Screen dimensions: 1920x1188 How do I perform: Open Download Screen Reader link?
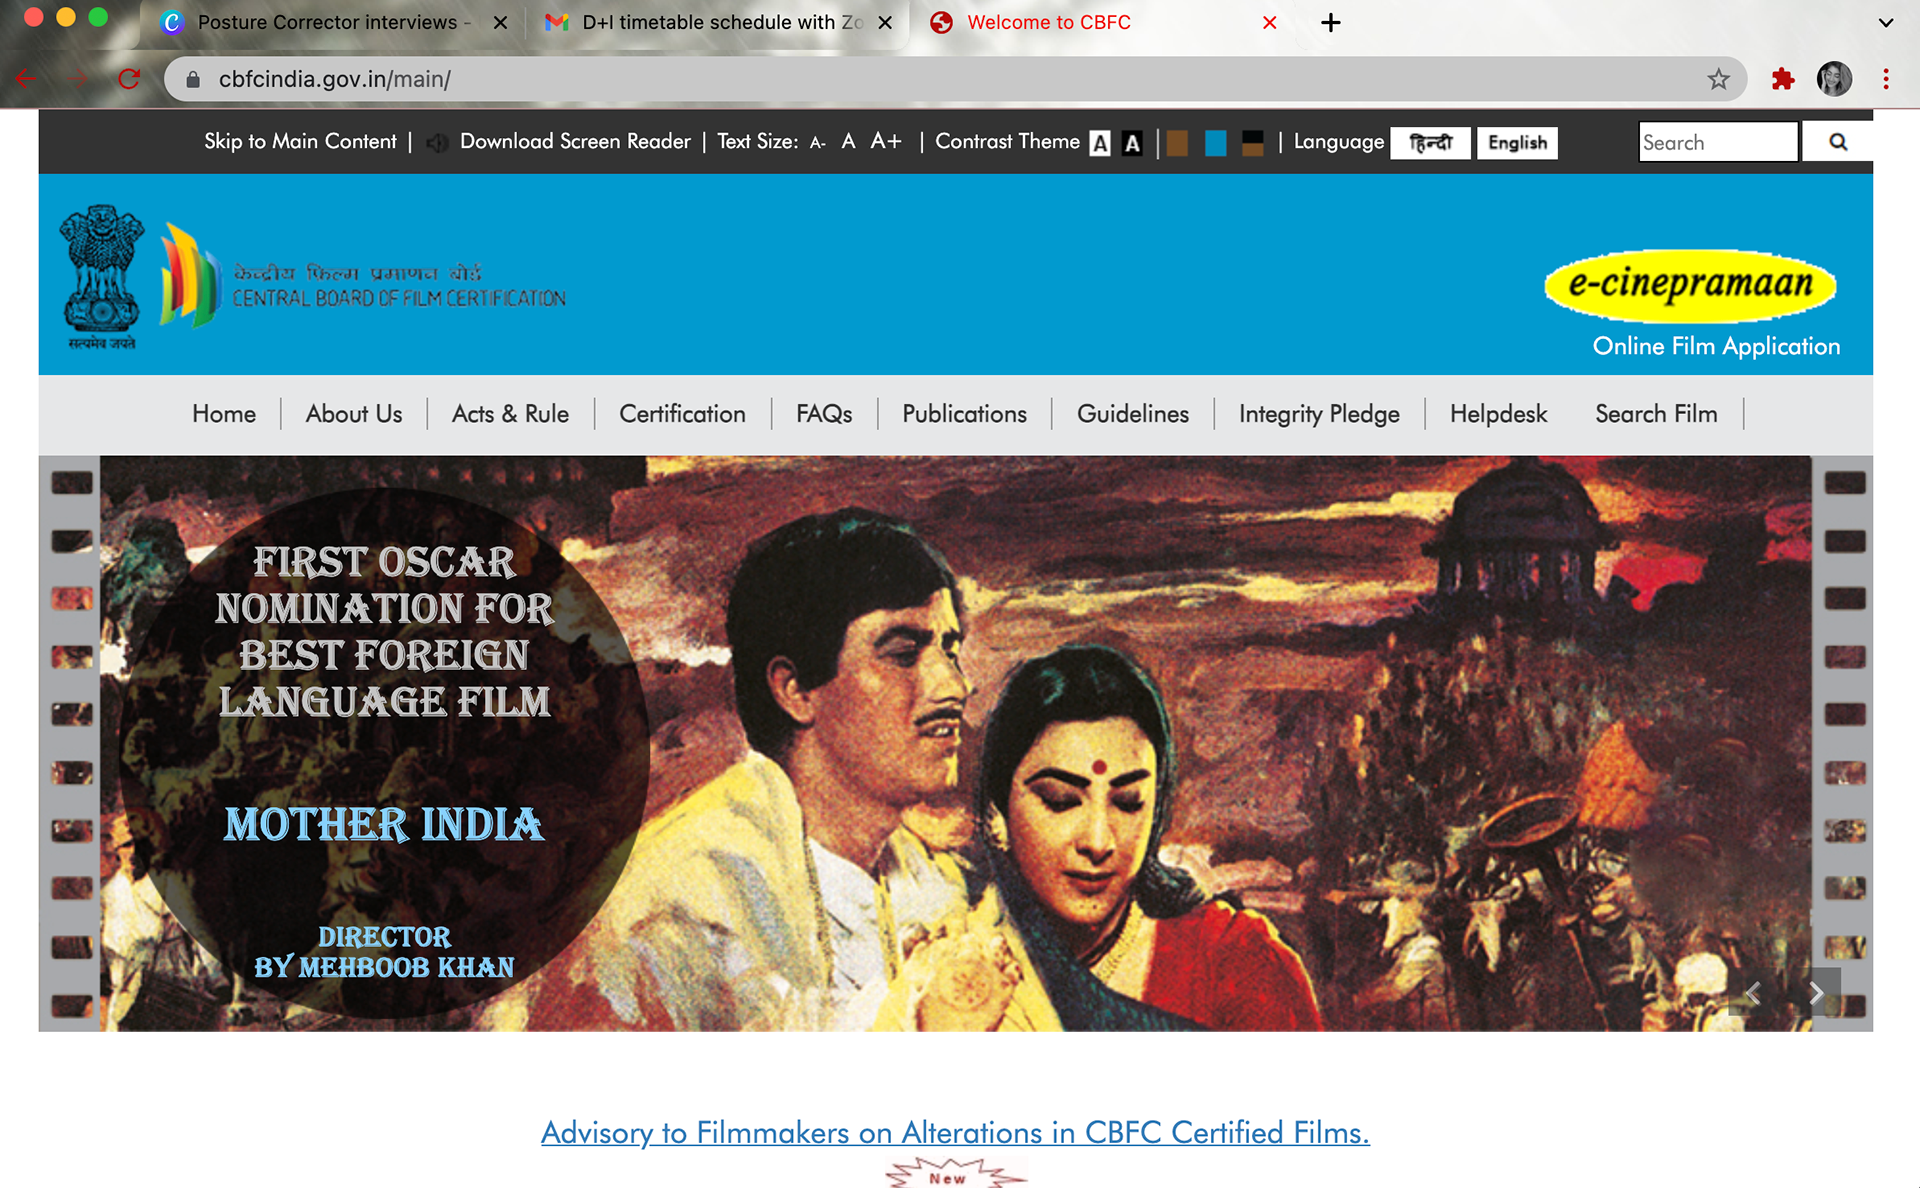575,142
